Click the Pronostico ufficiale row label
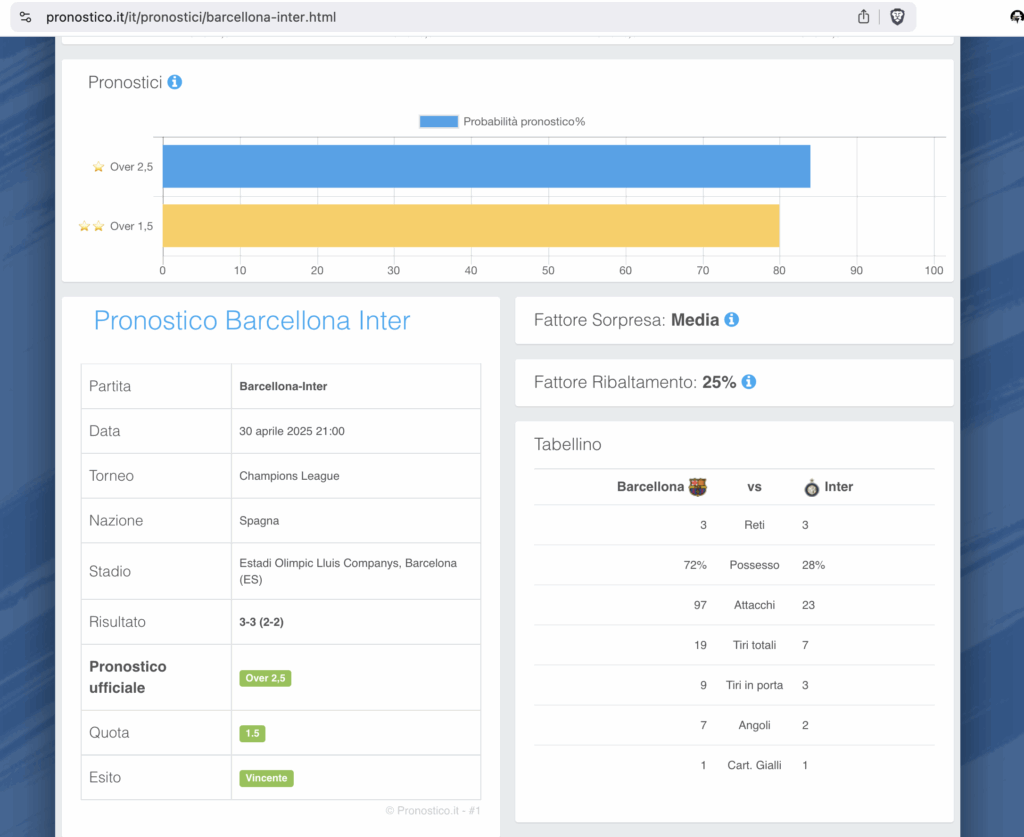 [x=128, y=677]
